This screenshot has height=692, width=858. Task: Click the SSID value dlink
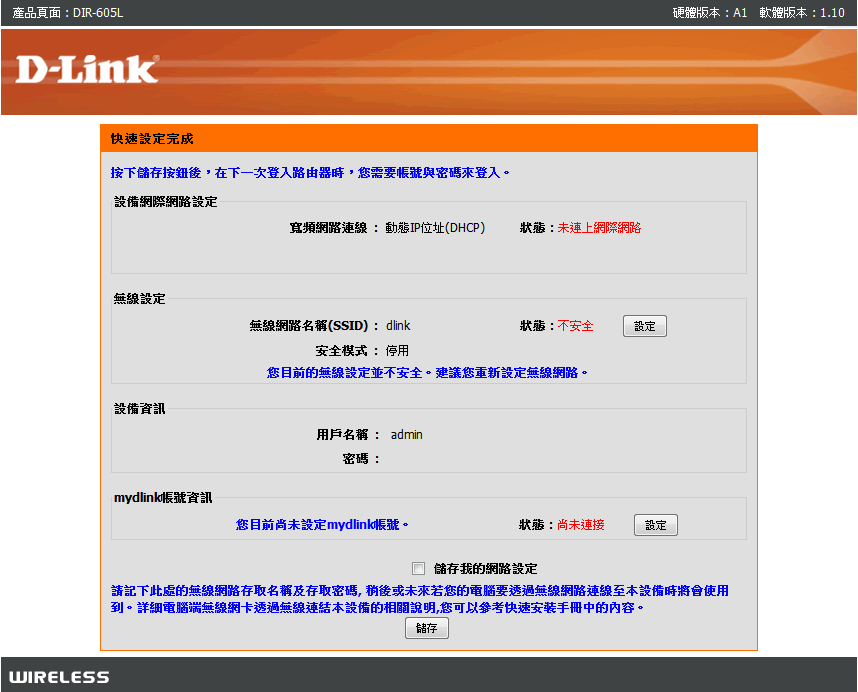tap(398, 326)
